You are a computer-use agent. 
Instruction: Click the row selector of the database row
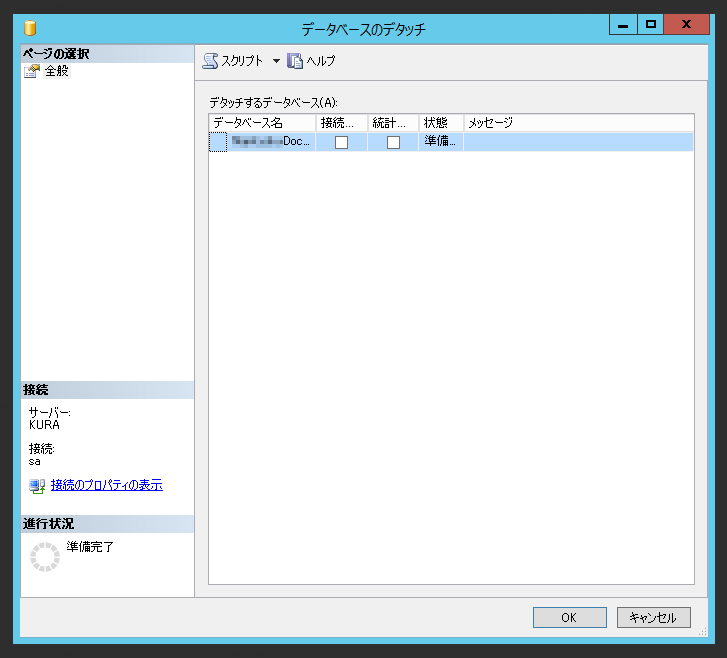click(x=218, y=142)
